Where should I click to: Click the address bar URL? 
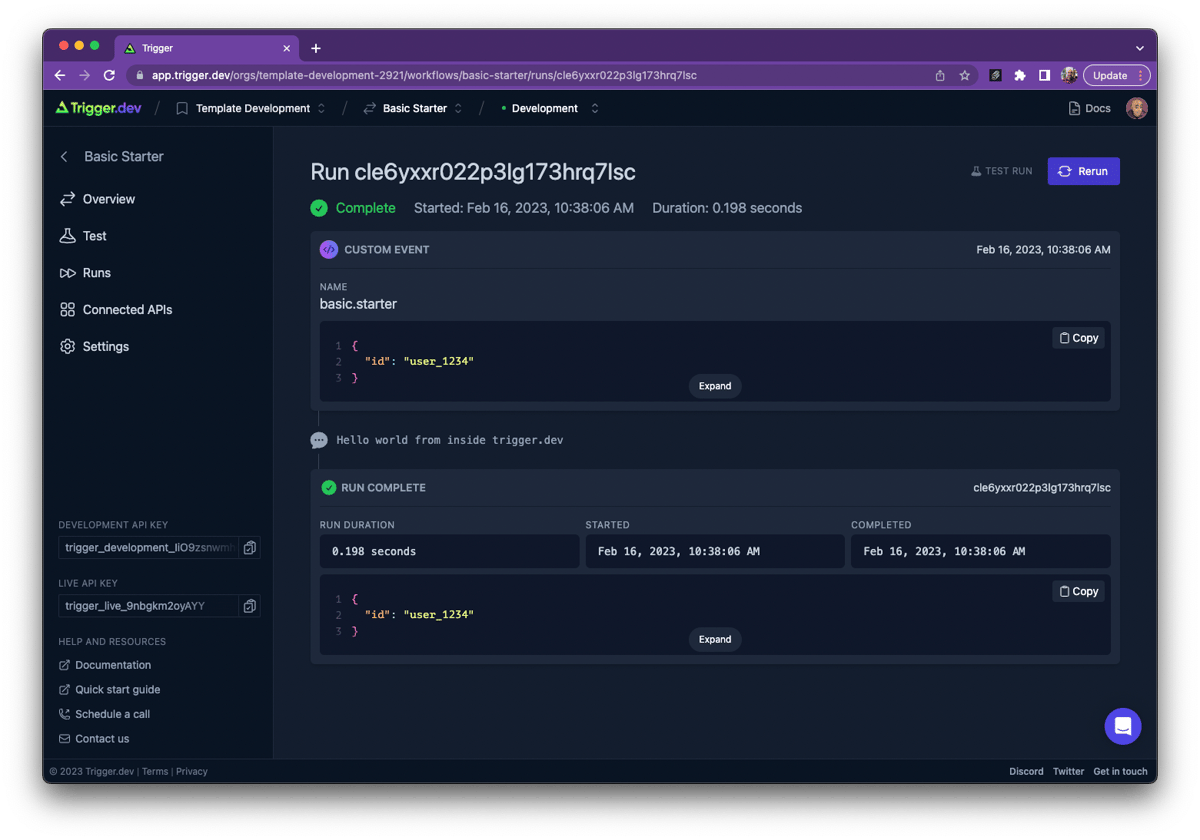[424, 75]
